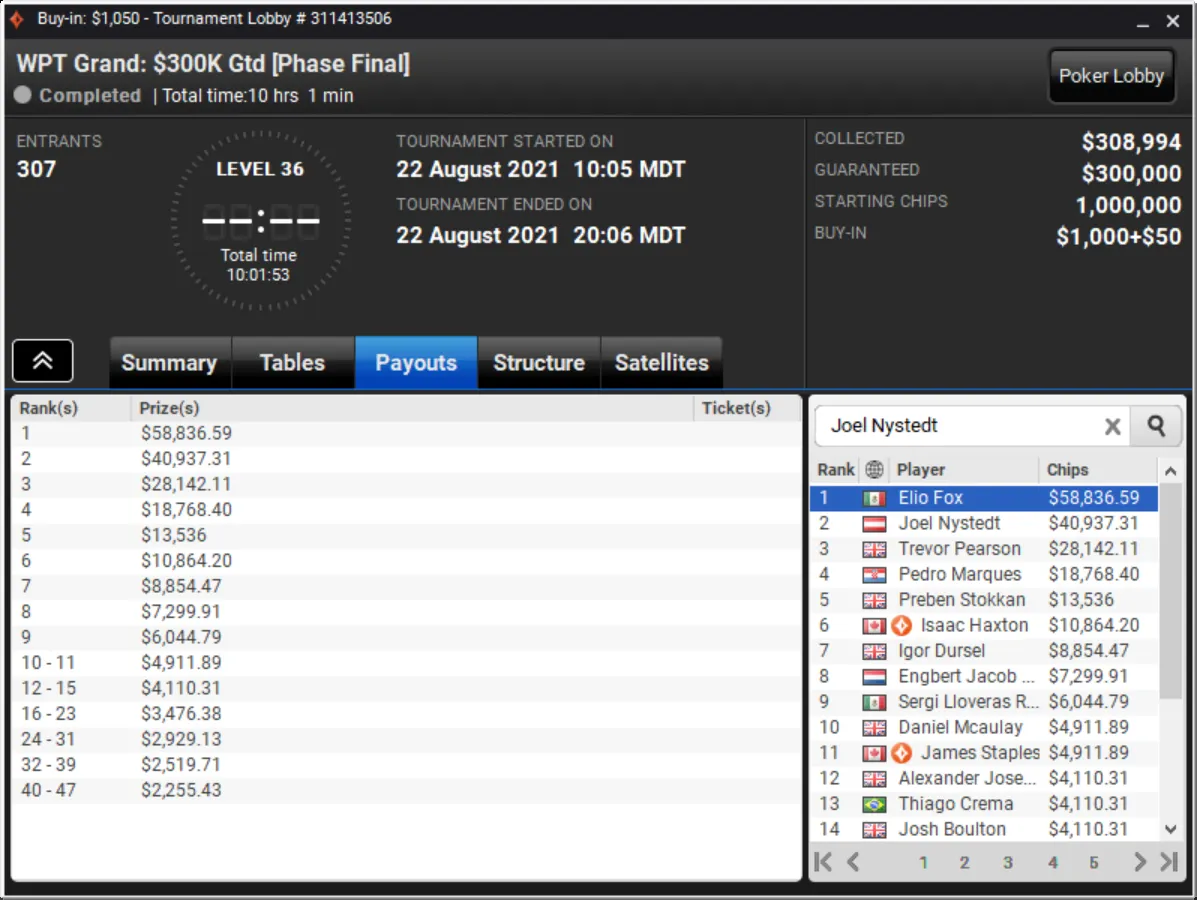Jump to the last players page
The width and height of the screenshot is (1197, 900).
click(x=1169, y=862)
